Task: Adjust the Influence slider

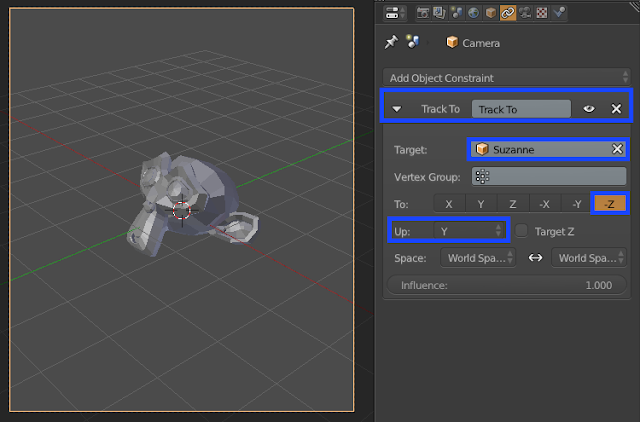Action: [x=507, y=285]
